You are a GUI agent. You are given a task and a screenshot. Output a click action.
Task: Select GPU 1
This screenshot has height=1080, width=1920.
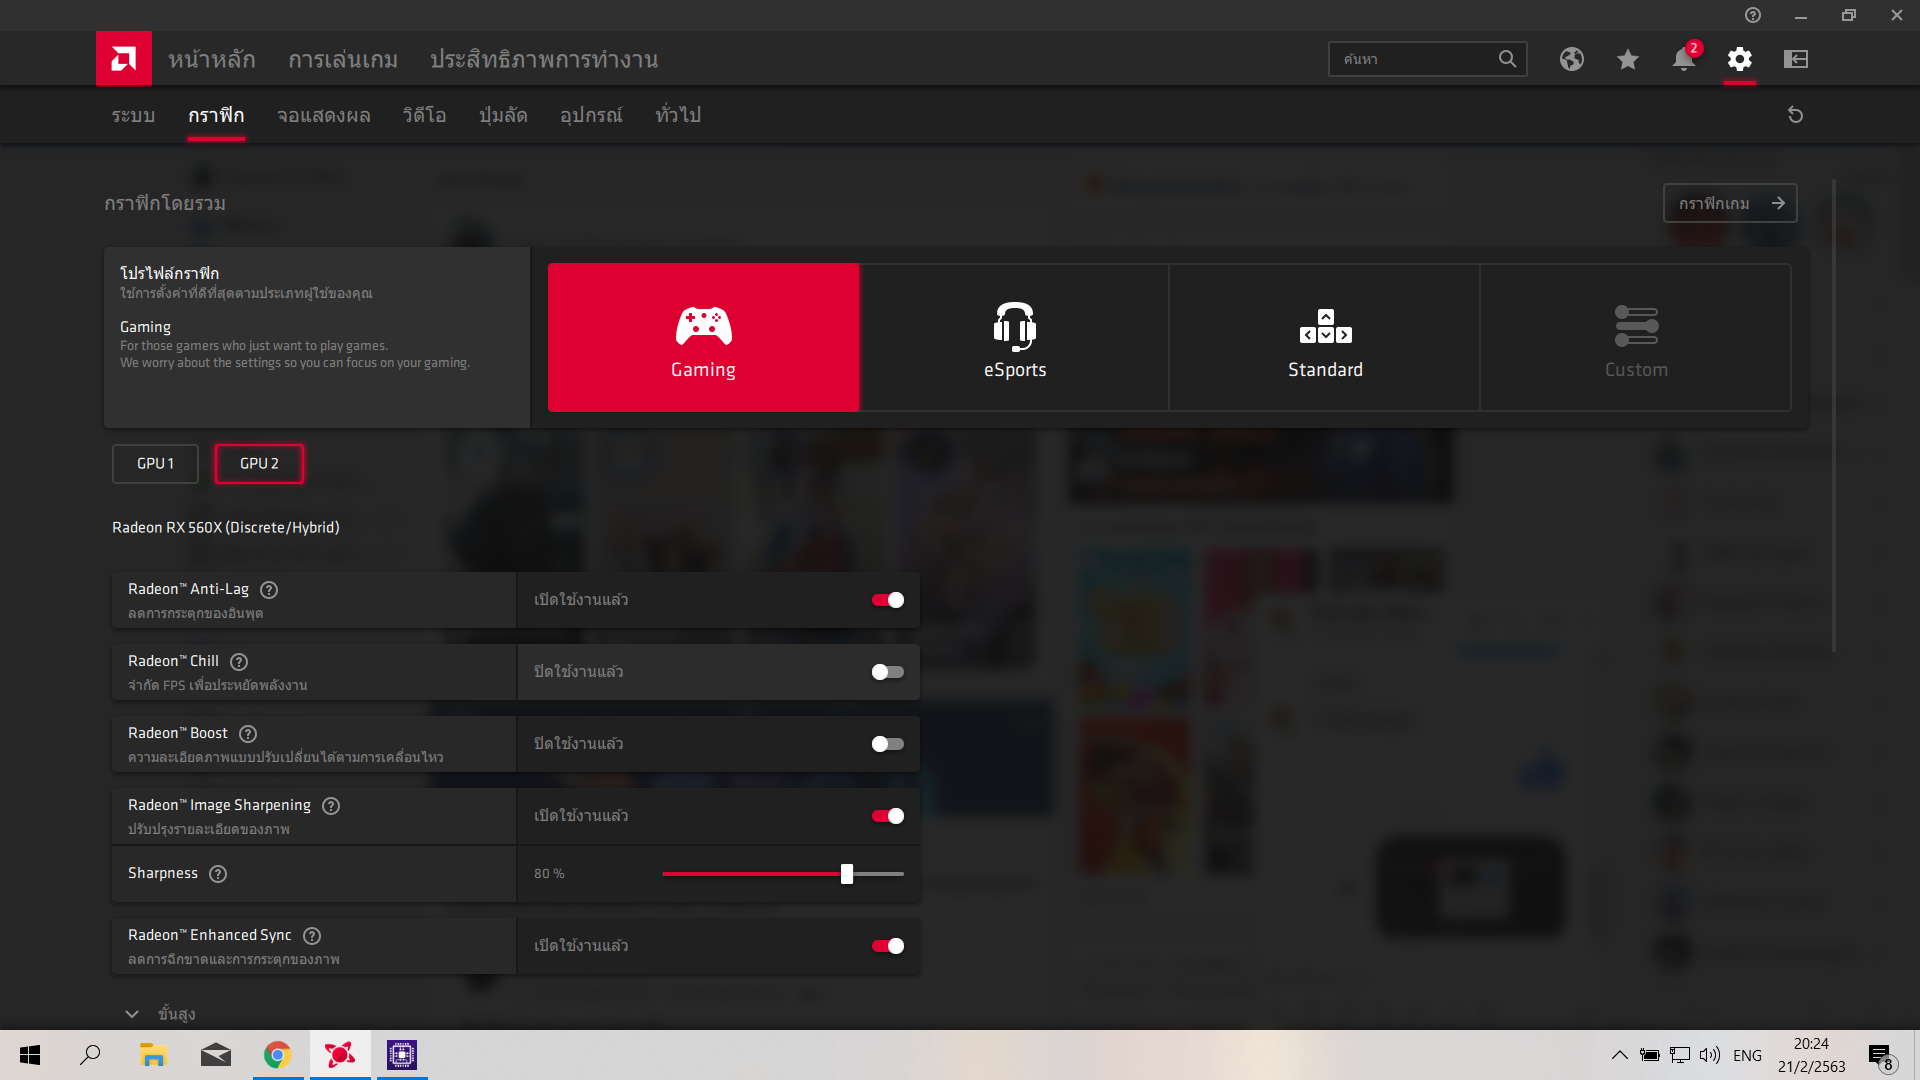(155, 464)
